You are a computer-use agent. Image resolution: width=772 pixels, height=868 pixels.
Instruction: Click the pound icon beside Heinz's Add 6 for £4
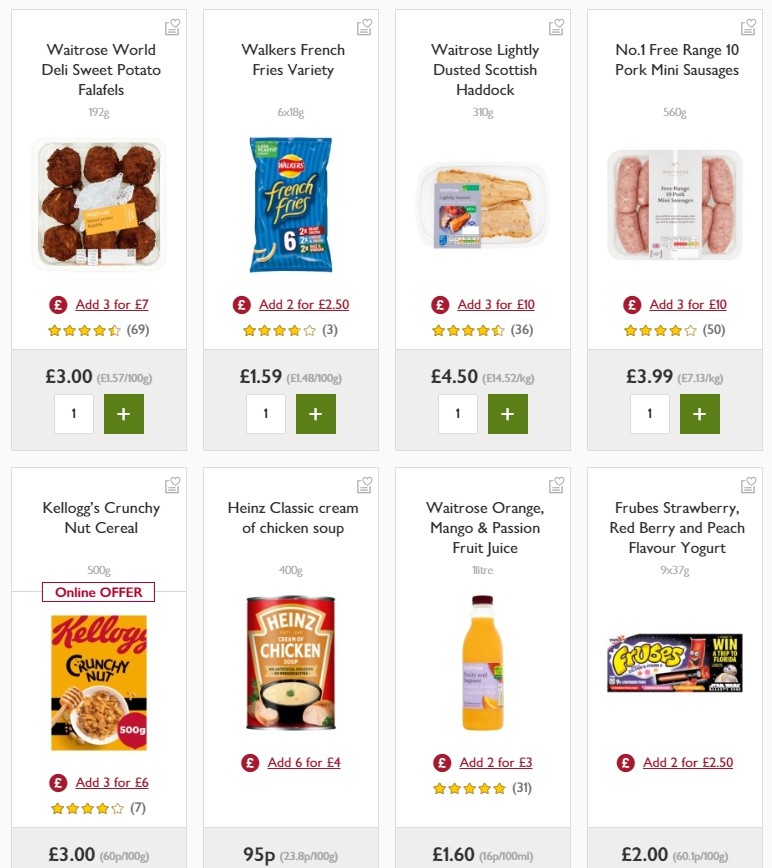[249, 762]
